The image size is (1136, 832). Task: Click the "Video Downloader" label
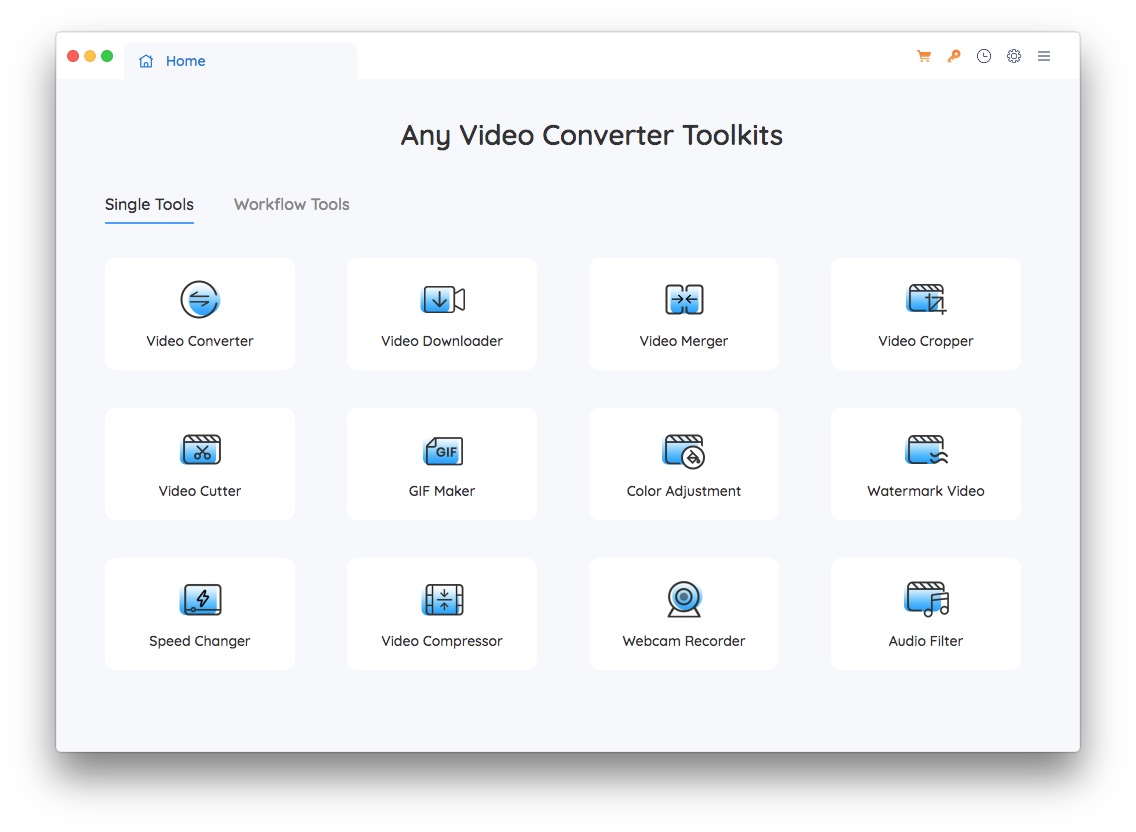click(x=442, y=341)
